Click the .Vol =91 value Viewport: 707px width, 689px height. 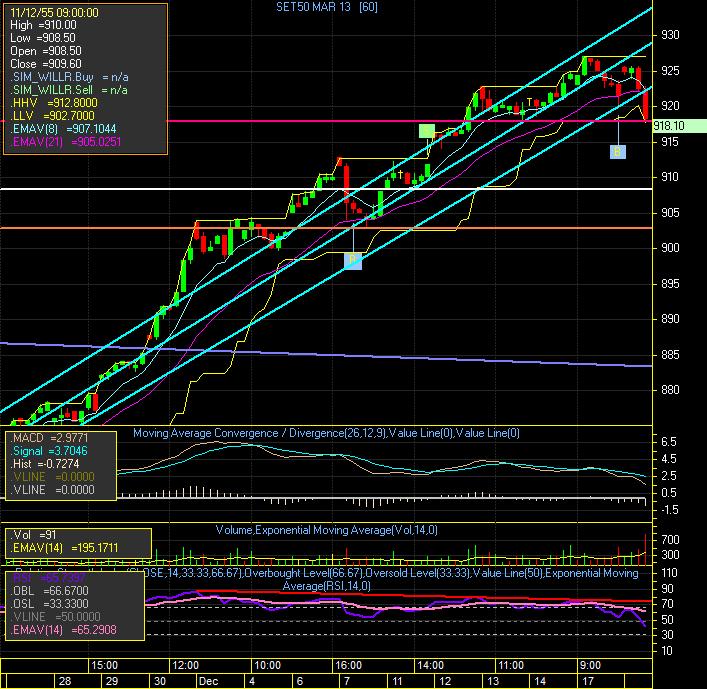(34, 535)
